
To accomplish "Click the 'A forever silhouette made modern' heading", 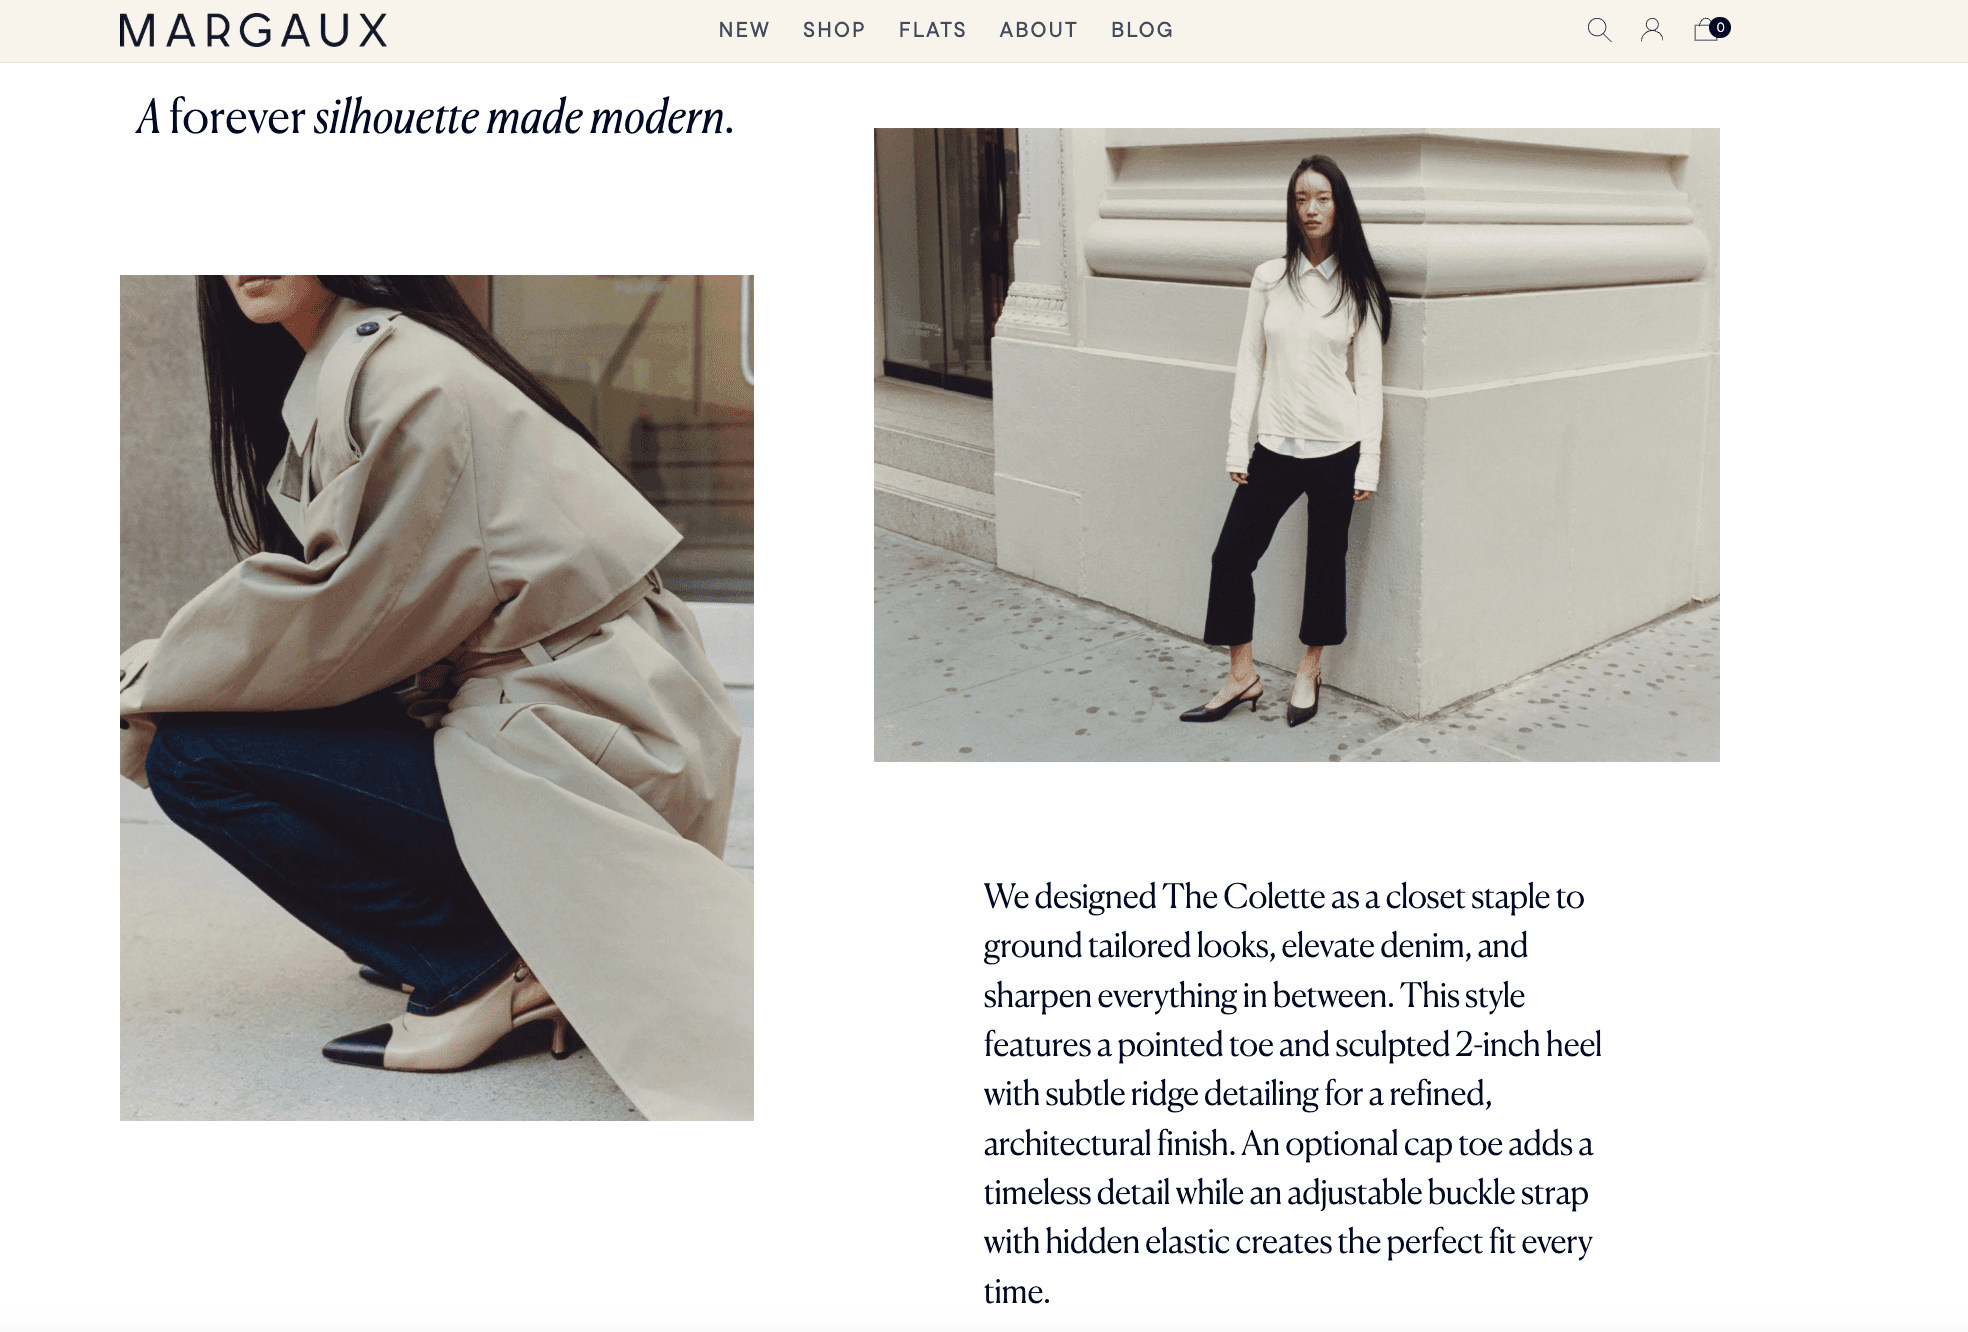I will (435, 117).
